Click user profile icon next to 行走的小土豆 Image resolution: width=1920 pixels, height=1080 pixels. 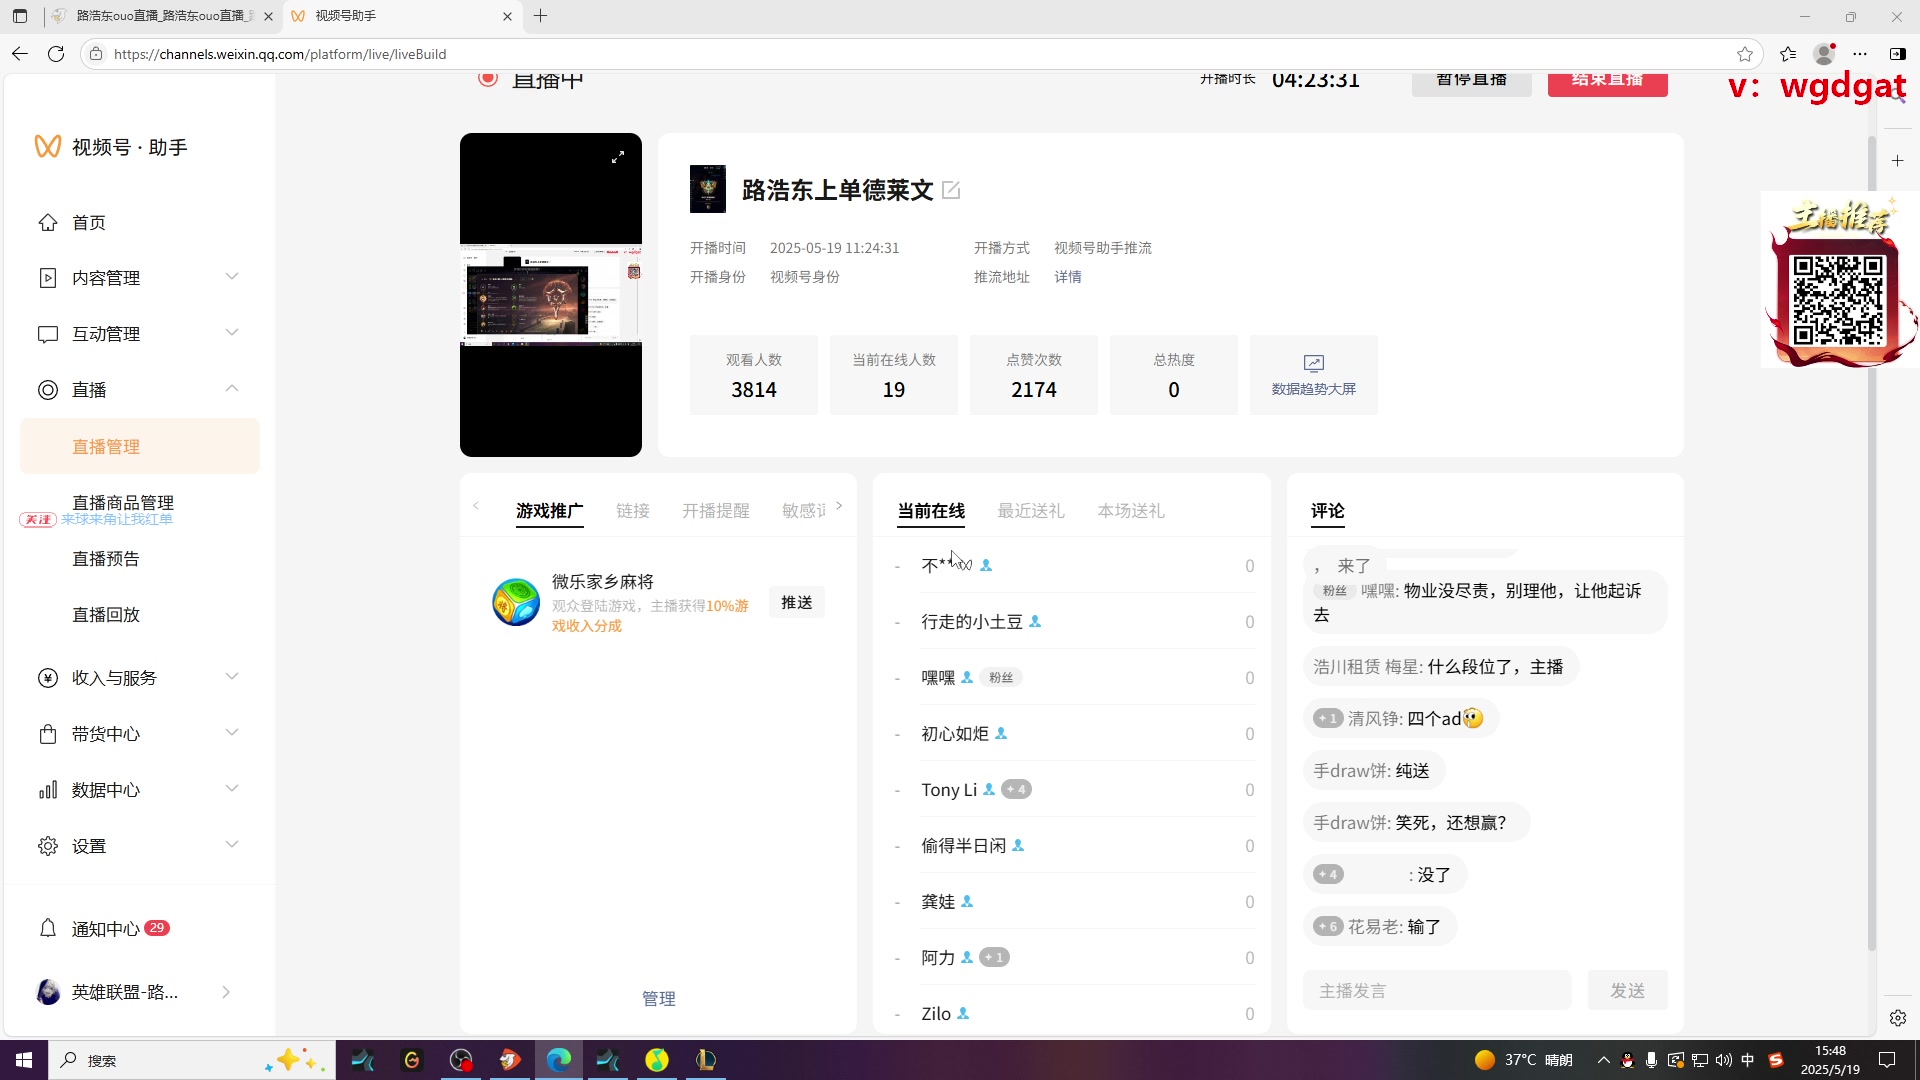[1035, 622]
